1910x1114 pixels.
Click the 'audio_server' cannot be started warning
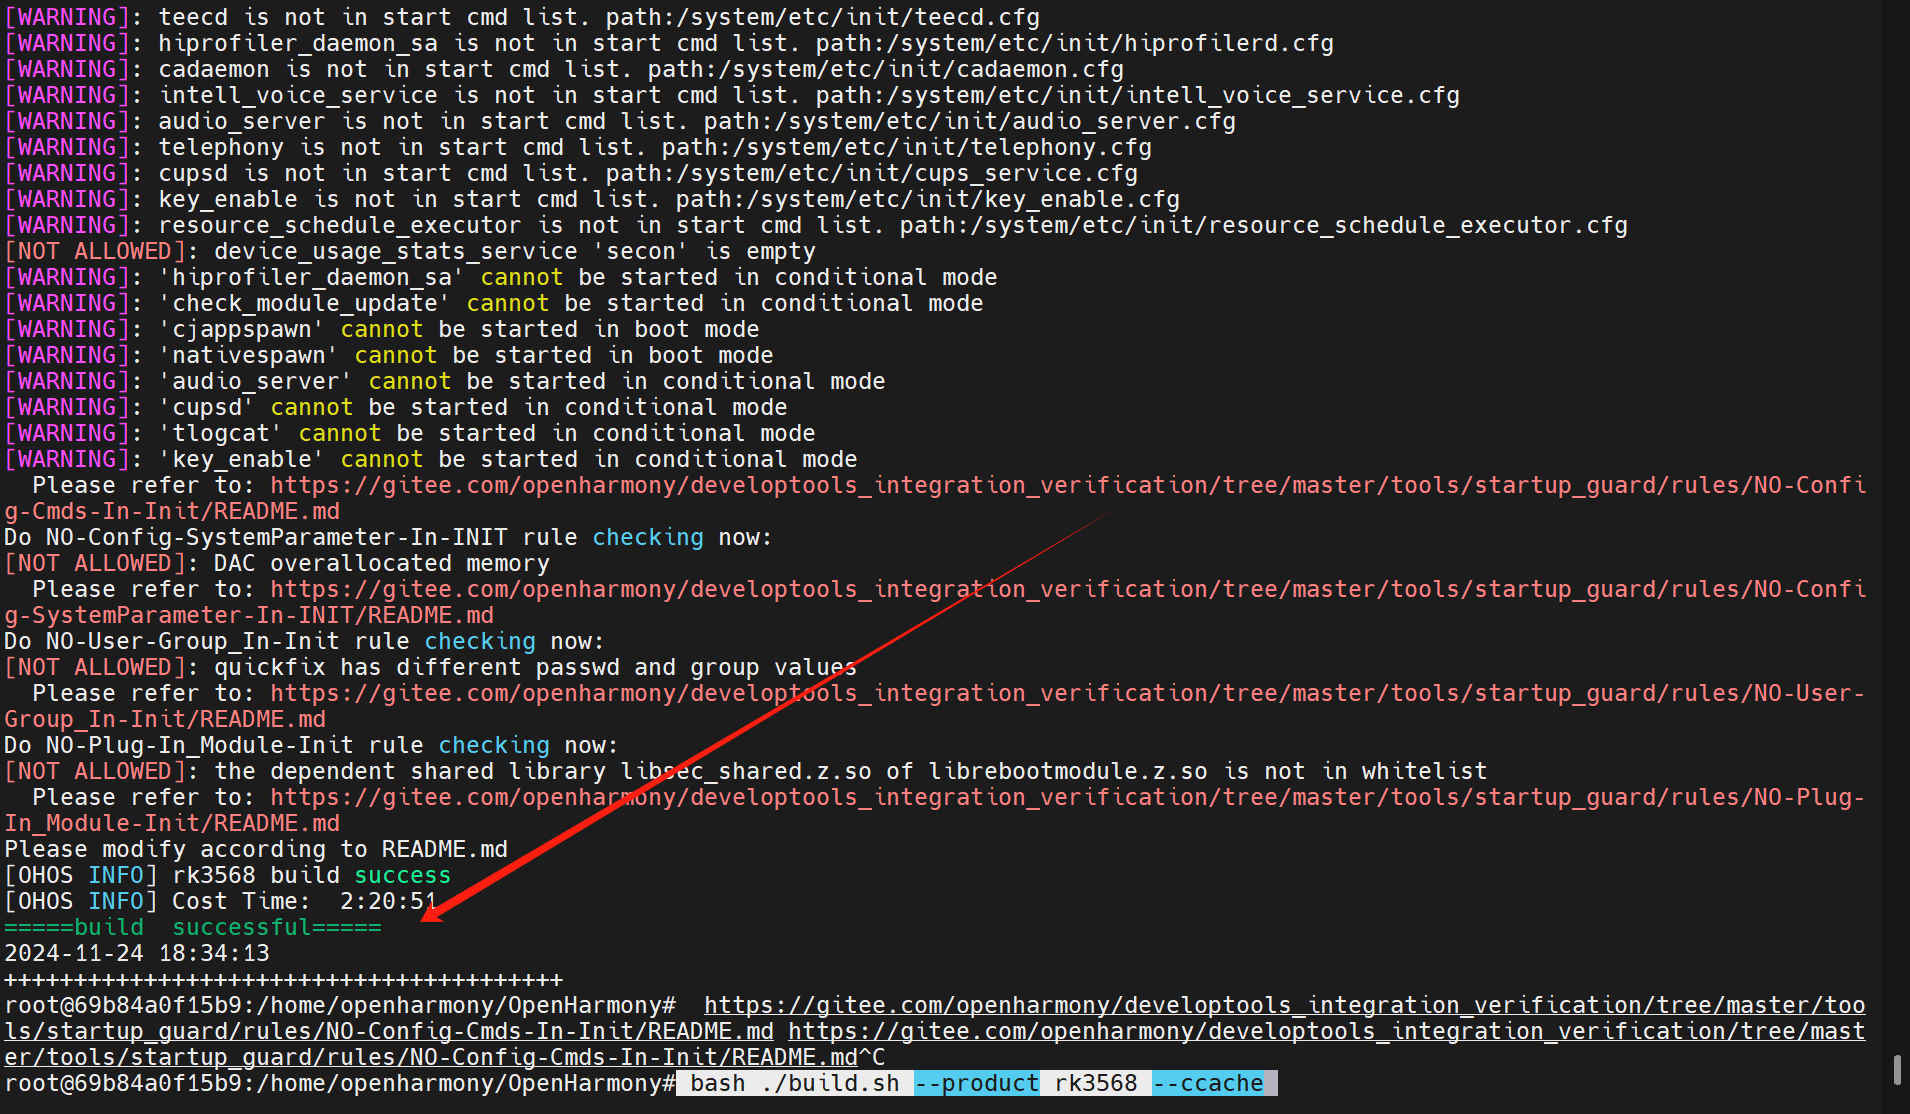[x=445, y=382]
